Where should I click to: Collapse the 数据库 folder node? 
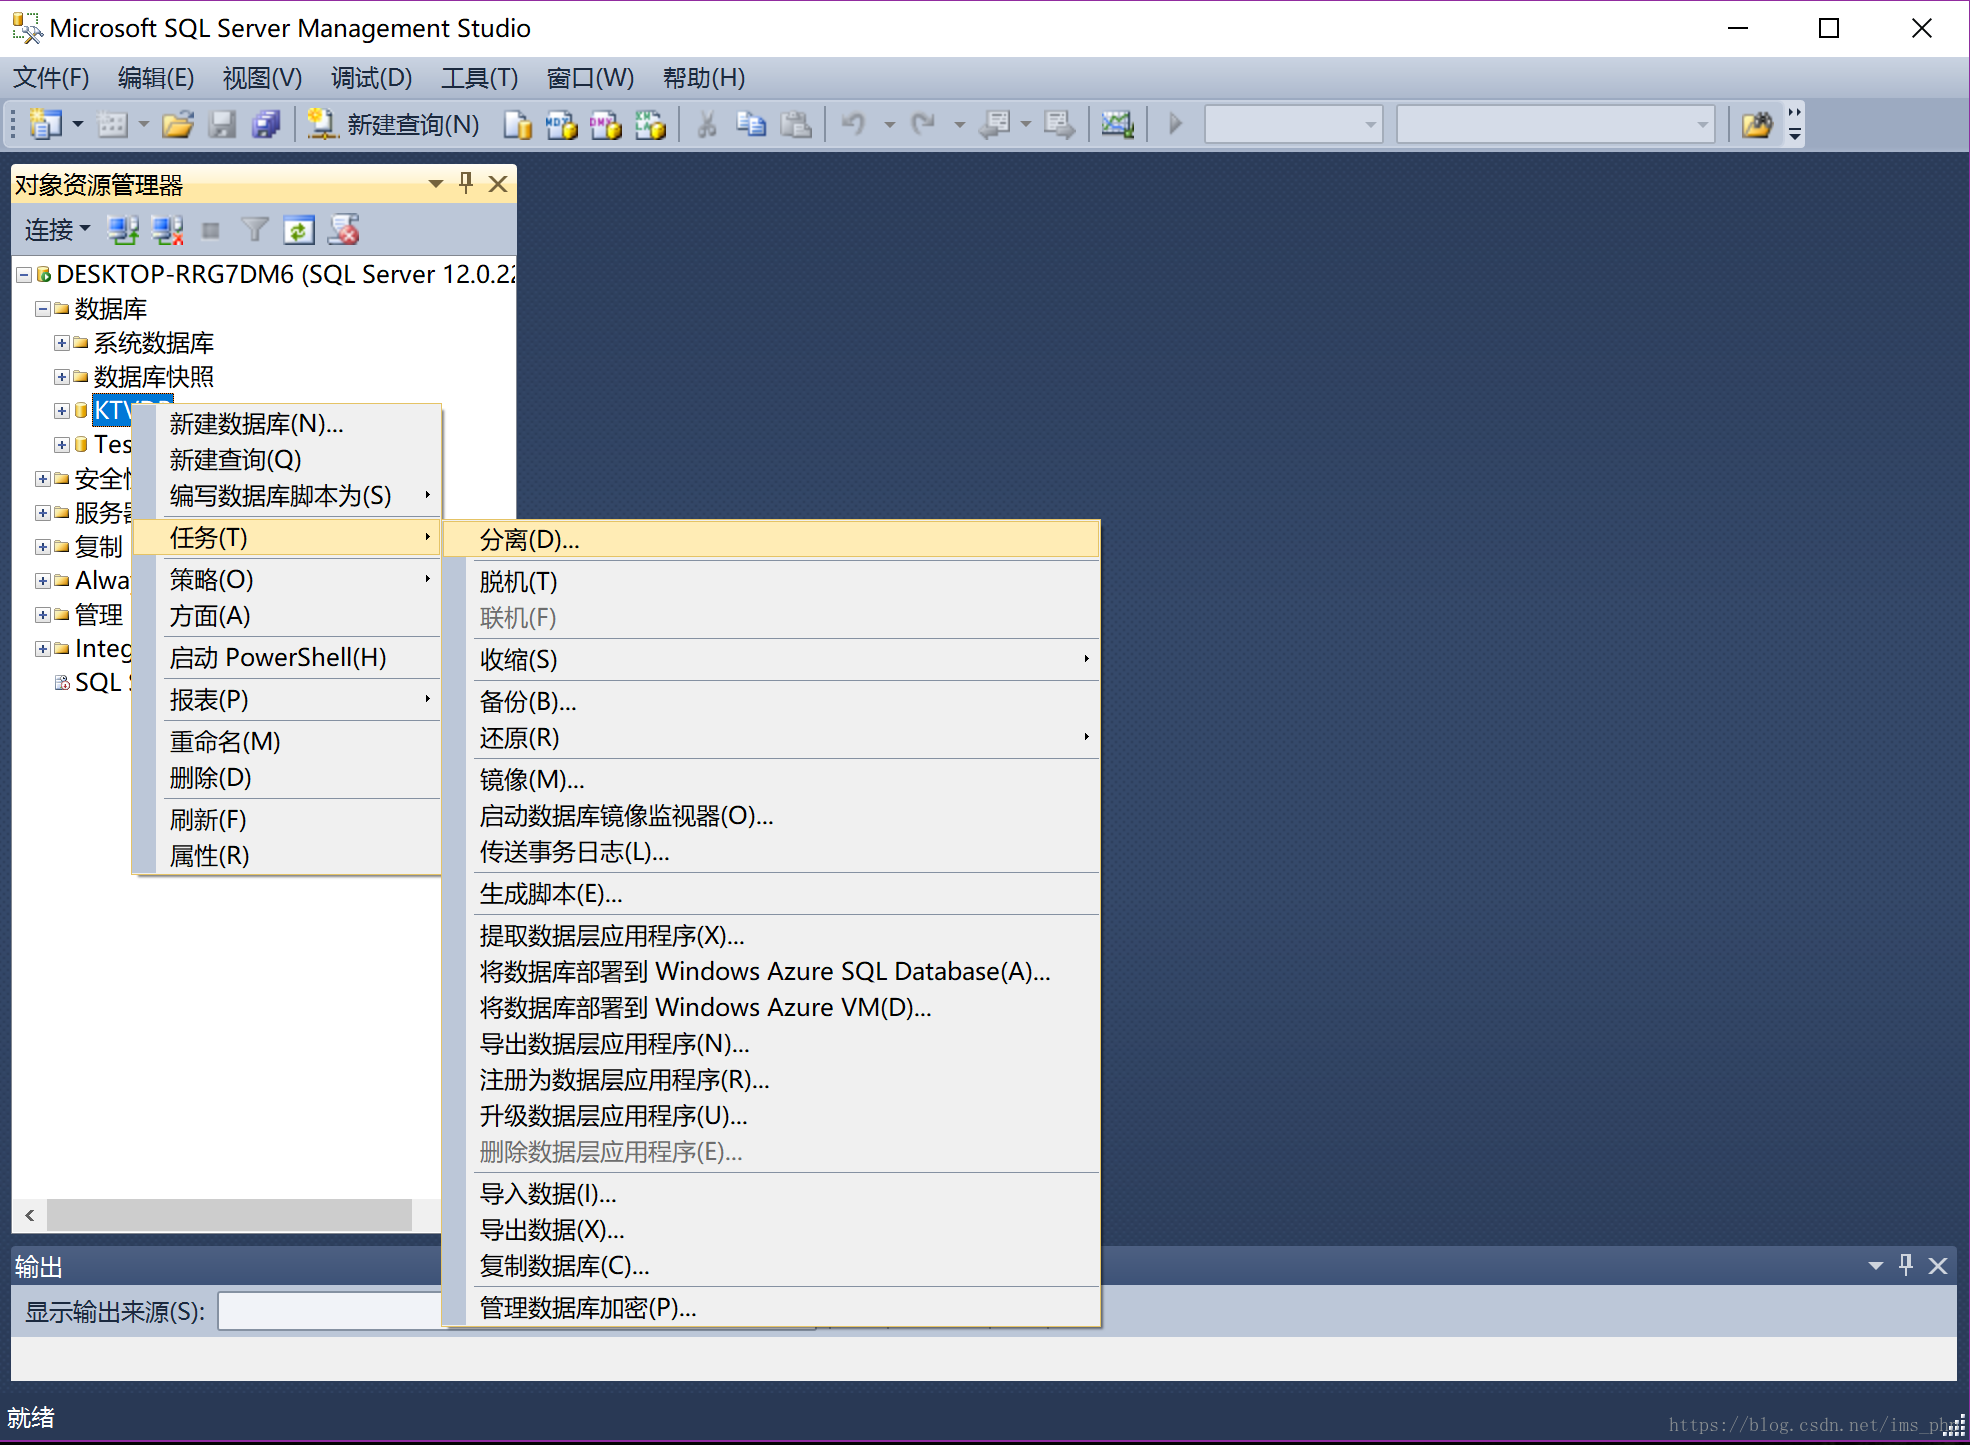[43, 309]
